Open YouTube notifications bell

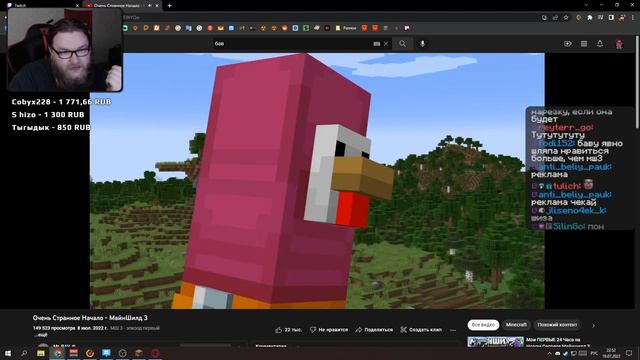click(x=600, y=44)
